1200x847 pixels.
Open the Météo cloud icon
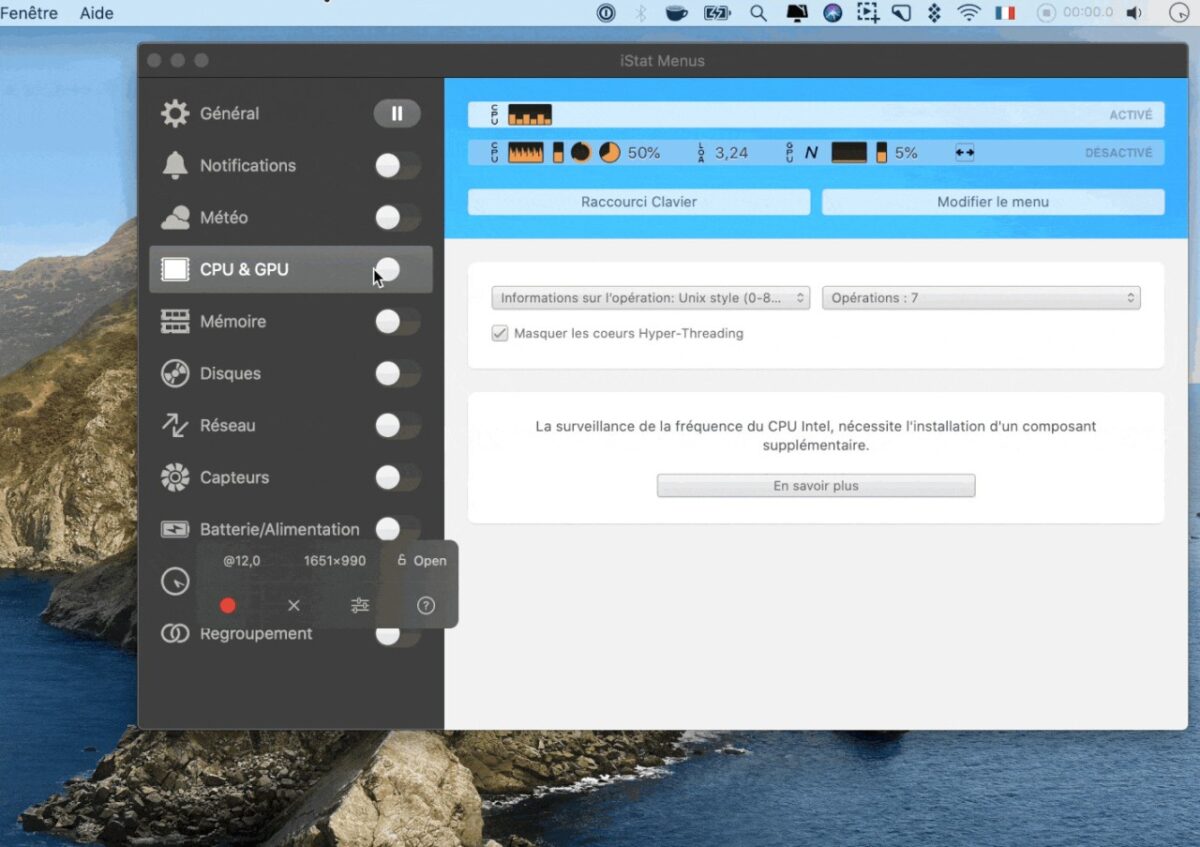click(x=175, y=217)
